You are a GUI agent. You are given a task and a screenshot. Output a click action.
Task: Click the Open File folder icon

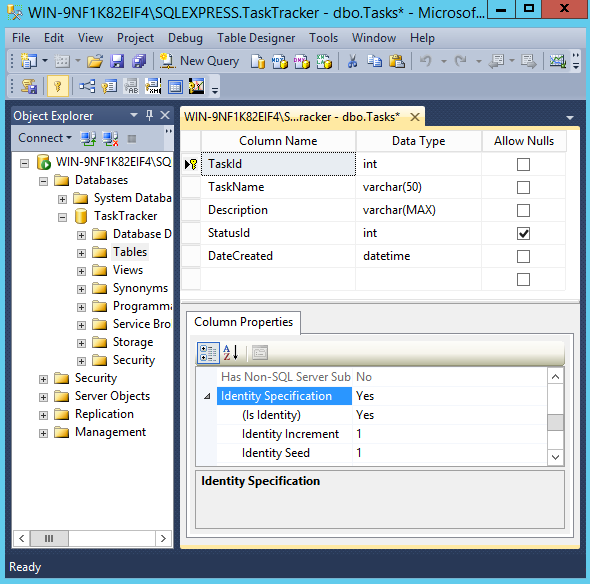(x=95, y=61)
